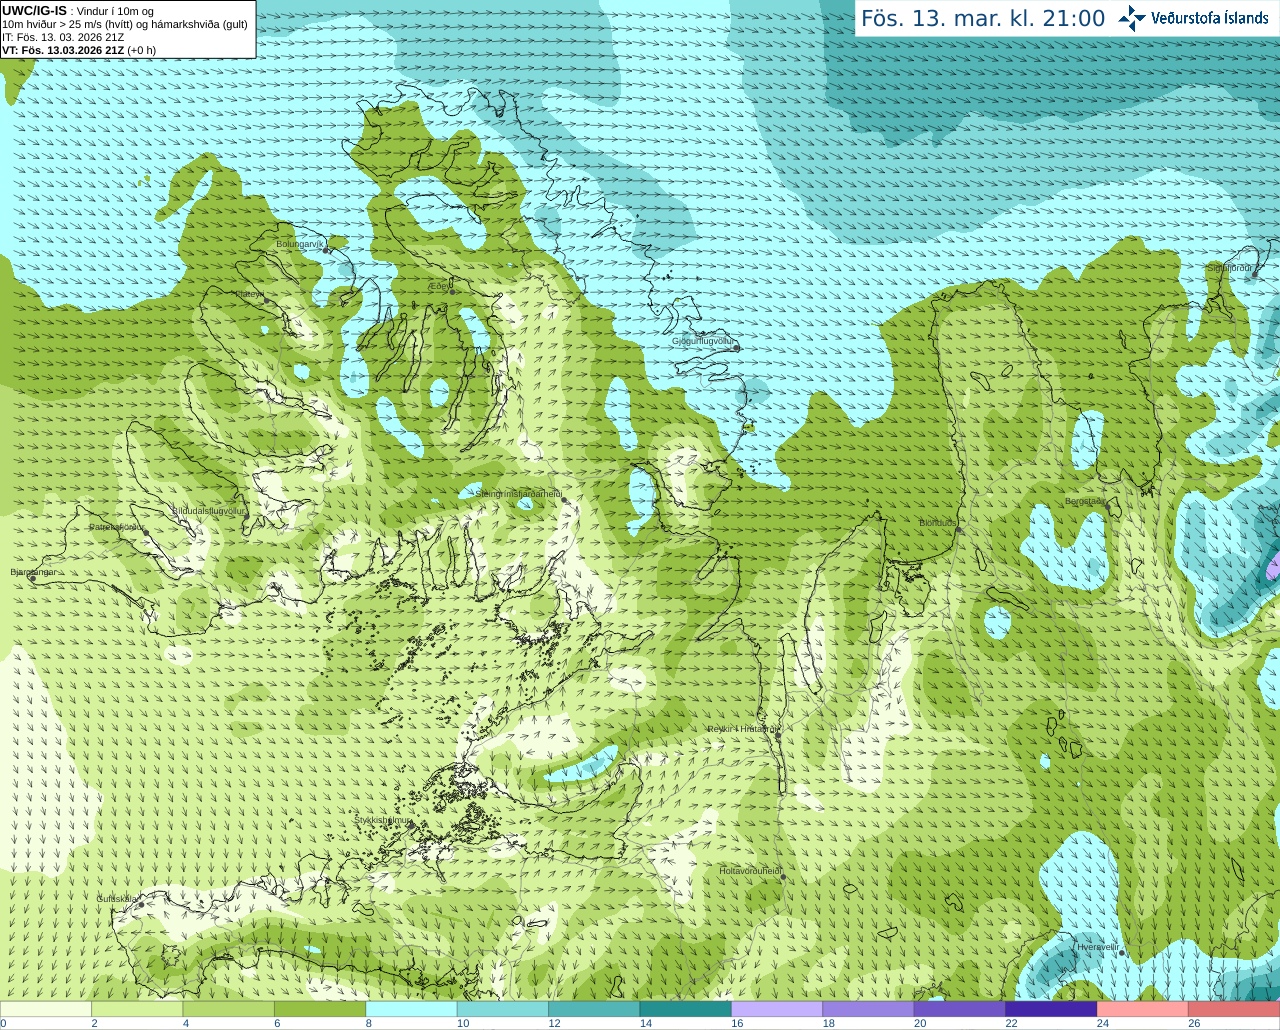Click the legend value '24'
Screen dimensions: 1280x1030
[x=1103, y=1023]
